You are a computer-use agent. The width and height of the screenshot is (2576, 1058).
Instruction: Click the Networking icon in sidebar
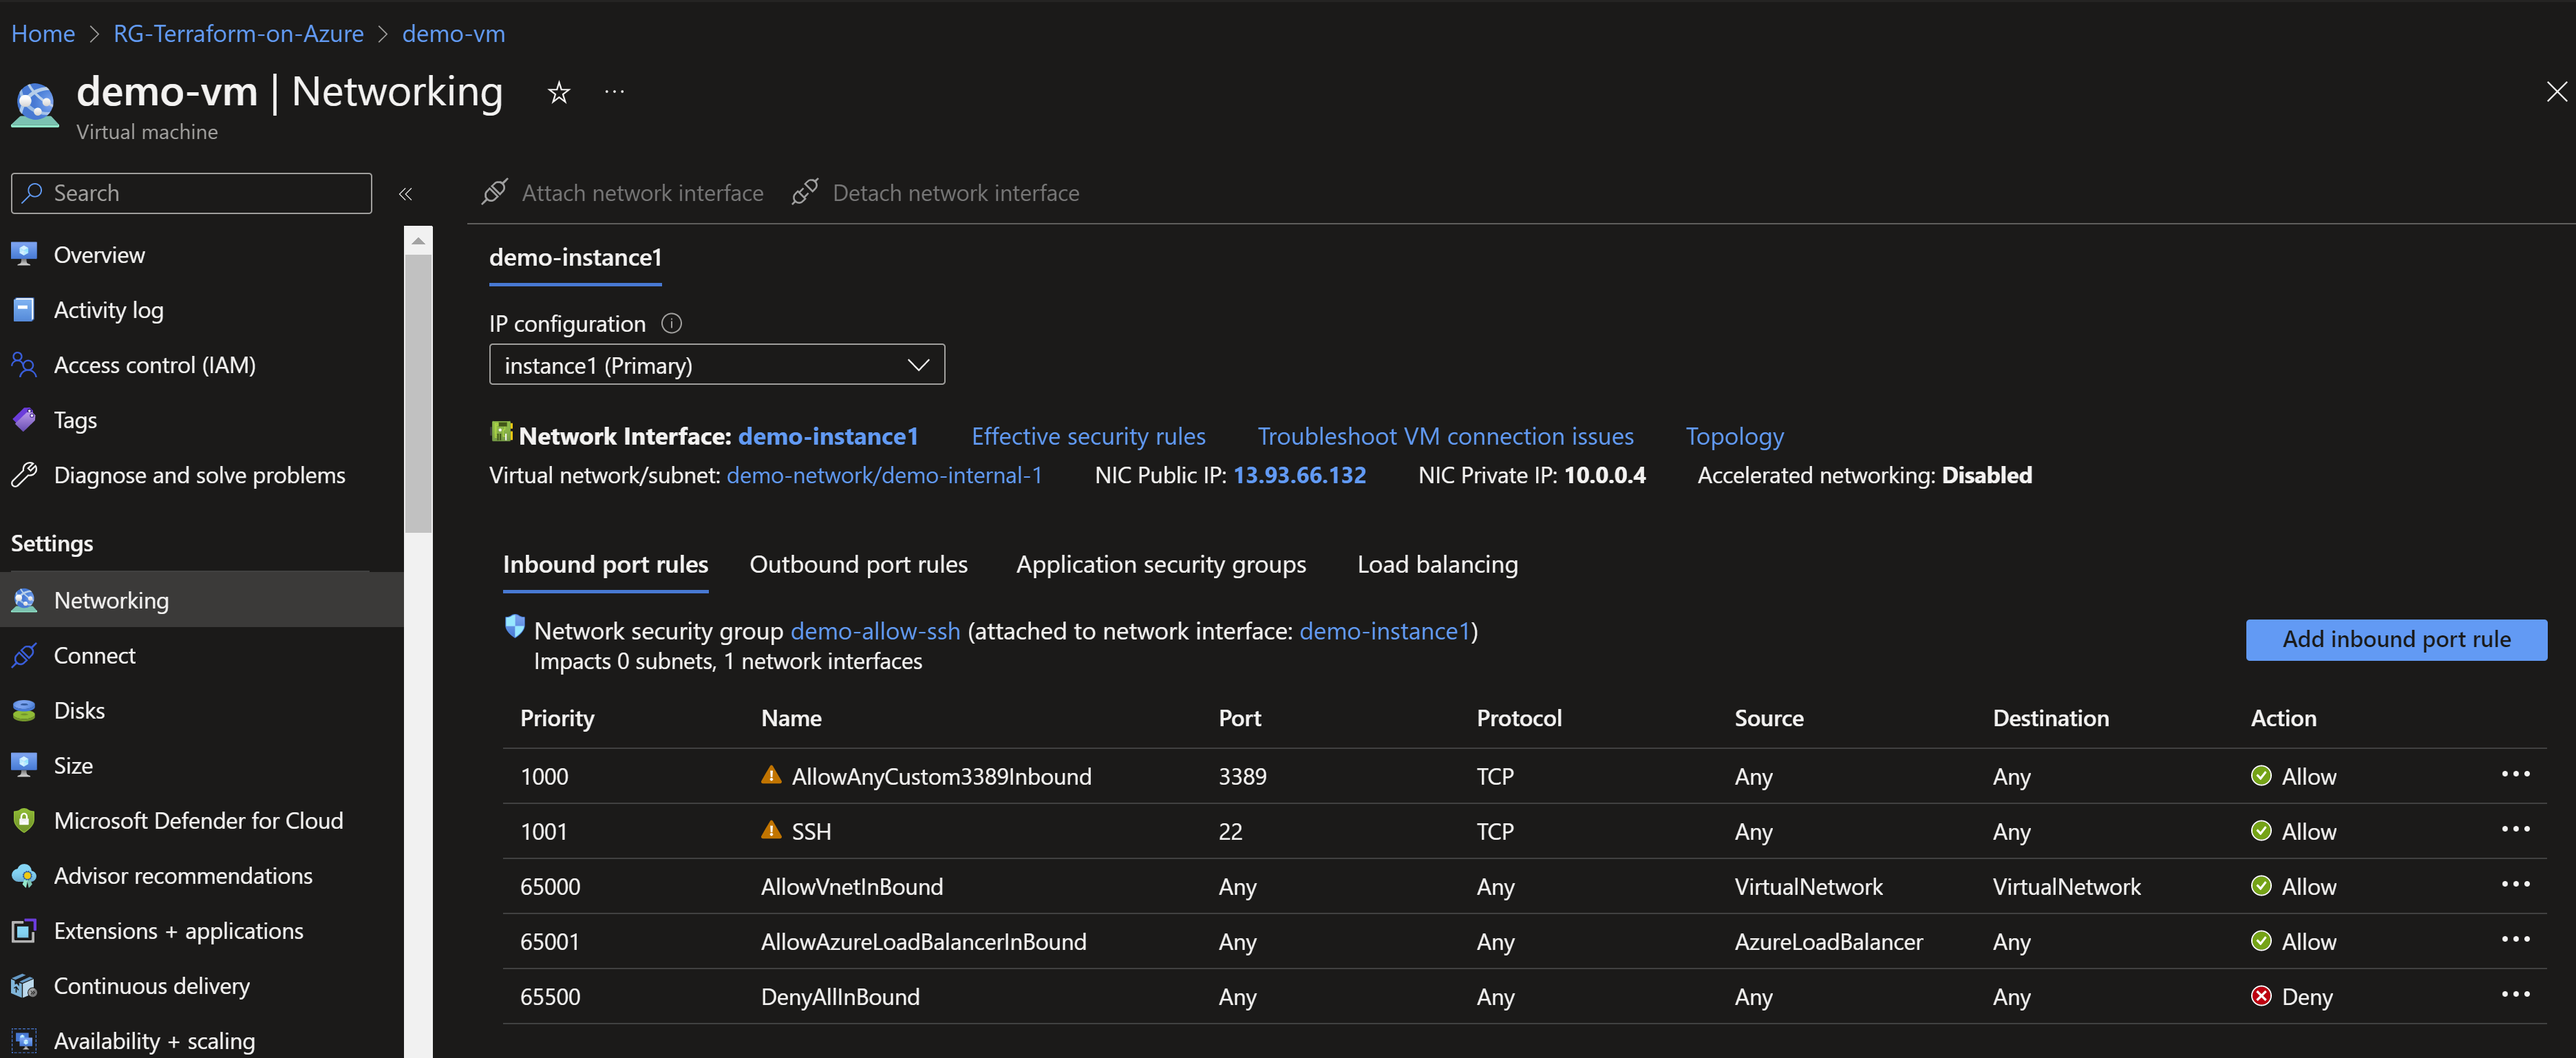tap(24, 600)
